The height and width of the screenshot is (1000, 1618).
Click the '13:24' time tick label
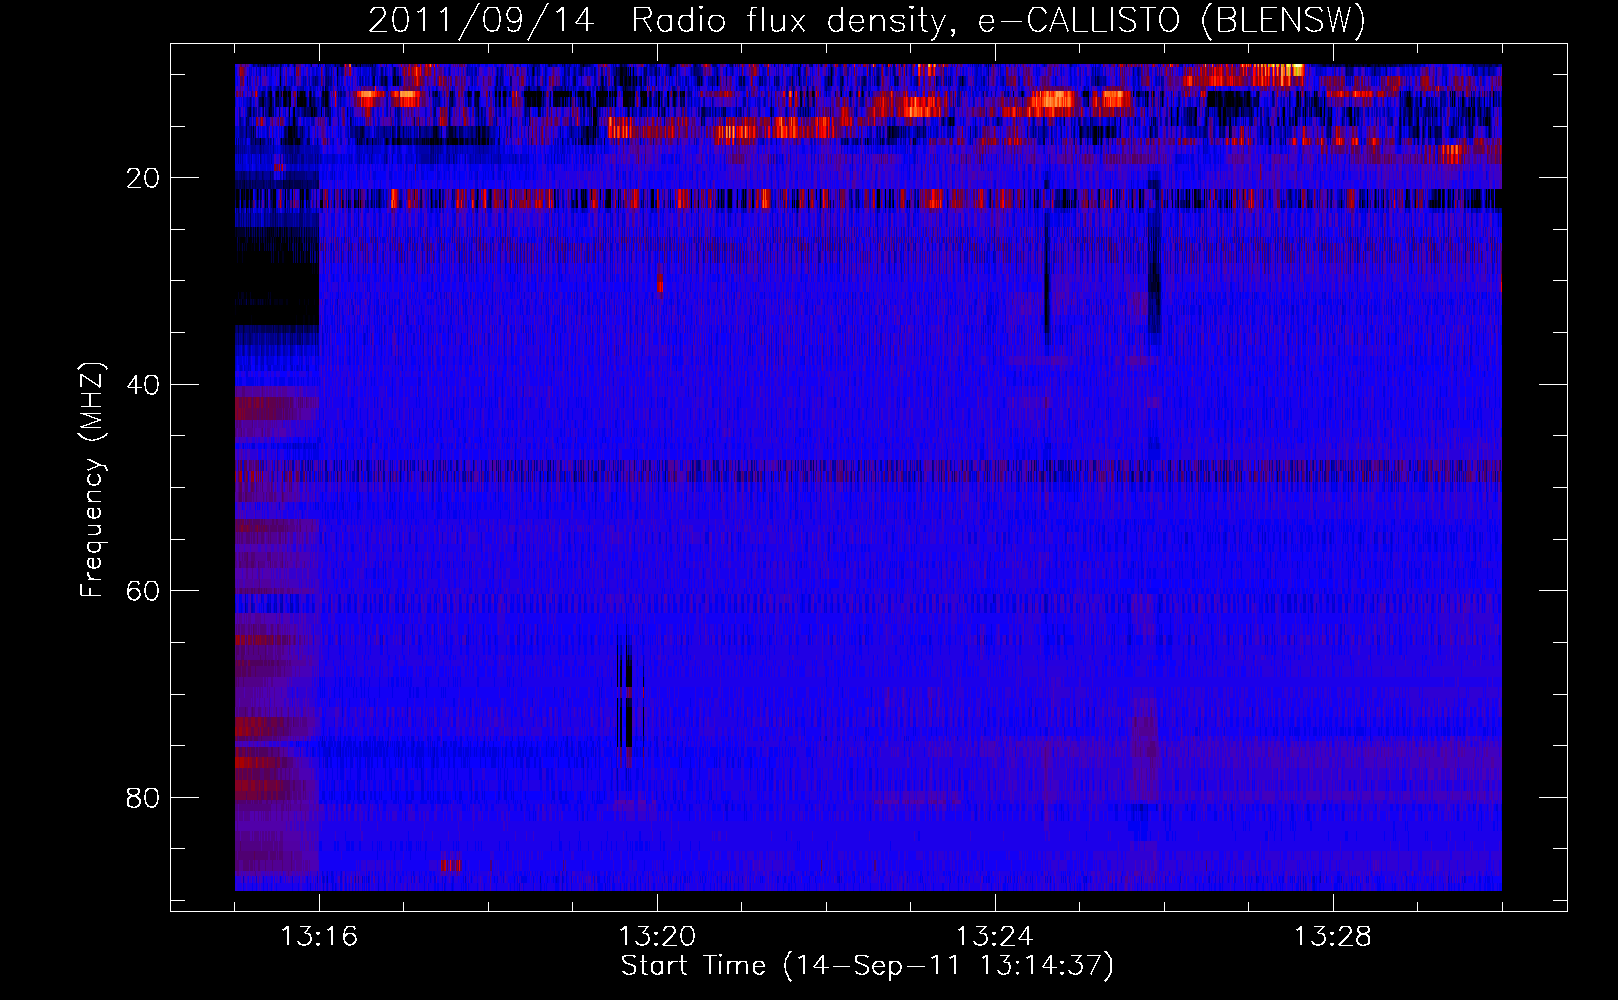(995, 936)
